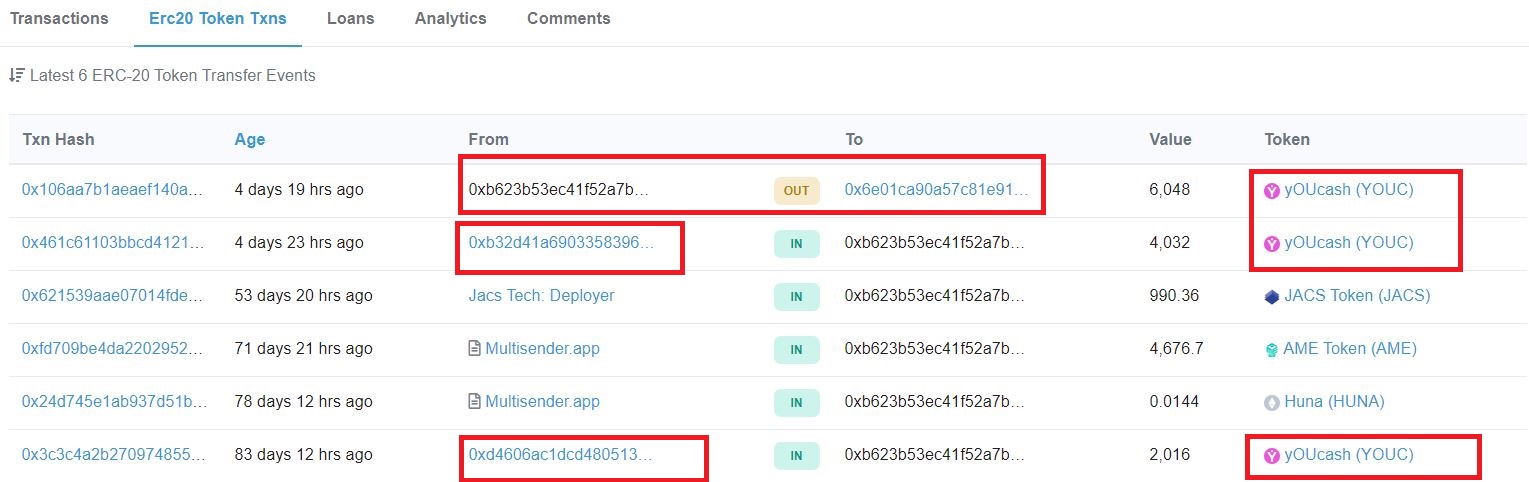Open transaction hash 0x3c3c4a2b270974855…
Image resolution: width=1529 pixels, height=482 pixels.
[115, 454]
